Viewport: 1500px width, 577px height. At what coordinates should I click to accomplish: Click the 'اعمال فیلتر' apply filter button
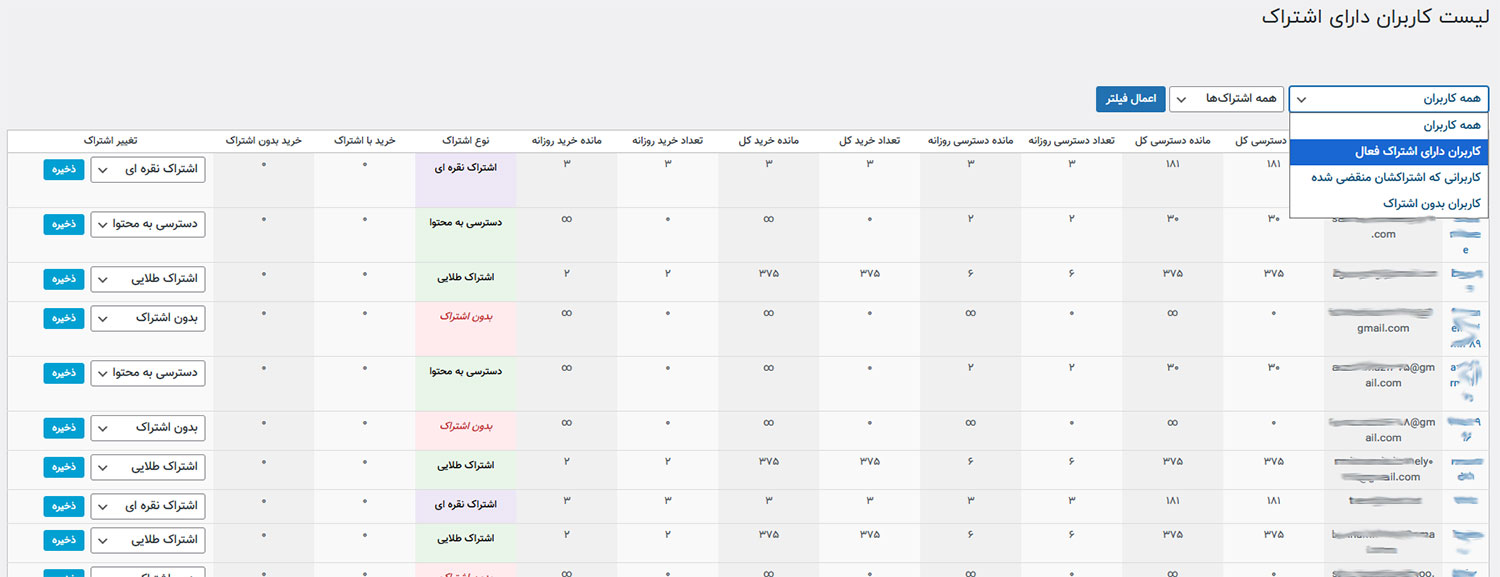click(1130, 99)
